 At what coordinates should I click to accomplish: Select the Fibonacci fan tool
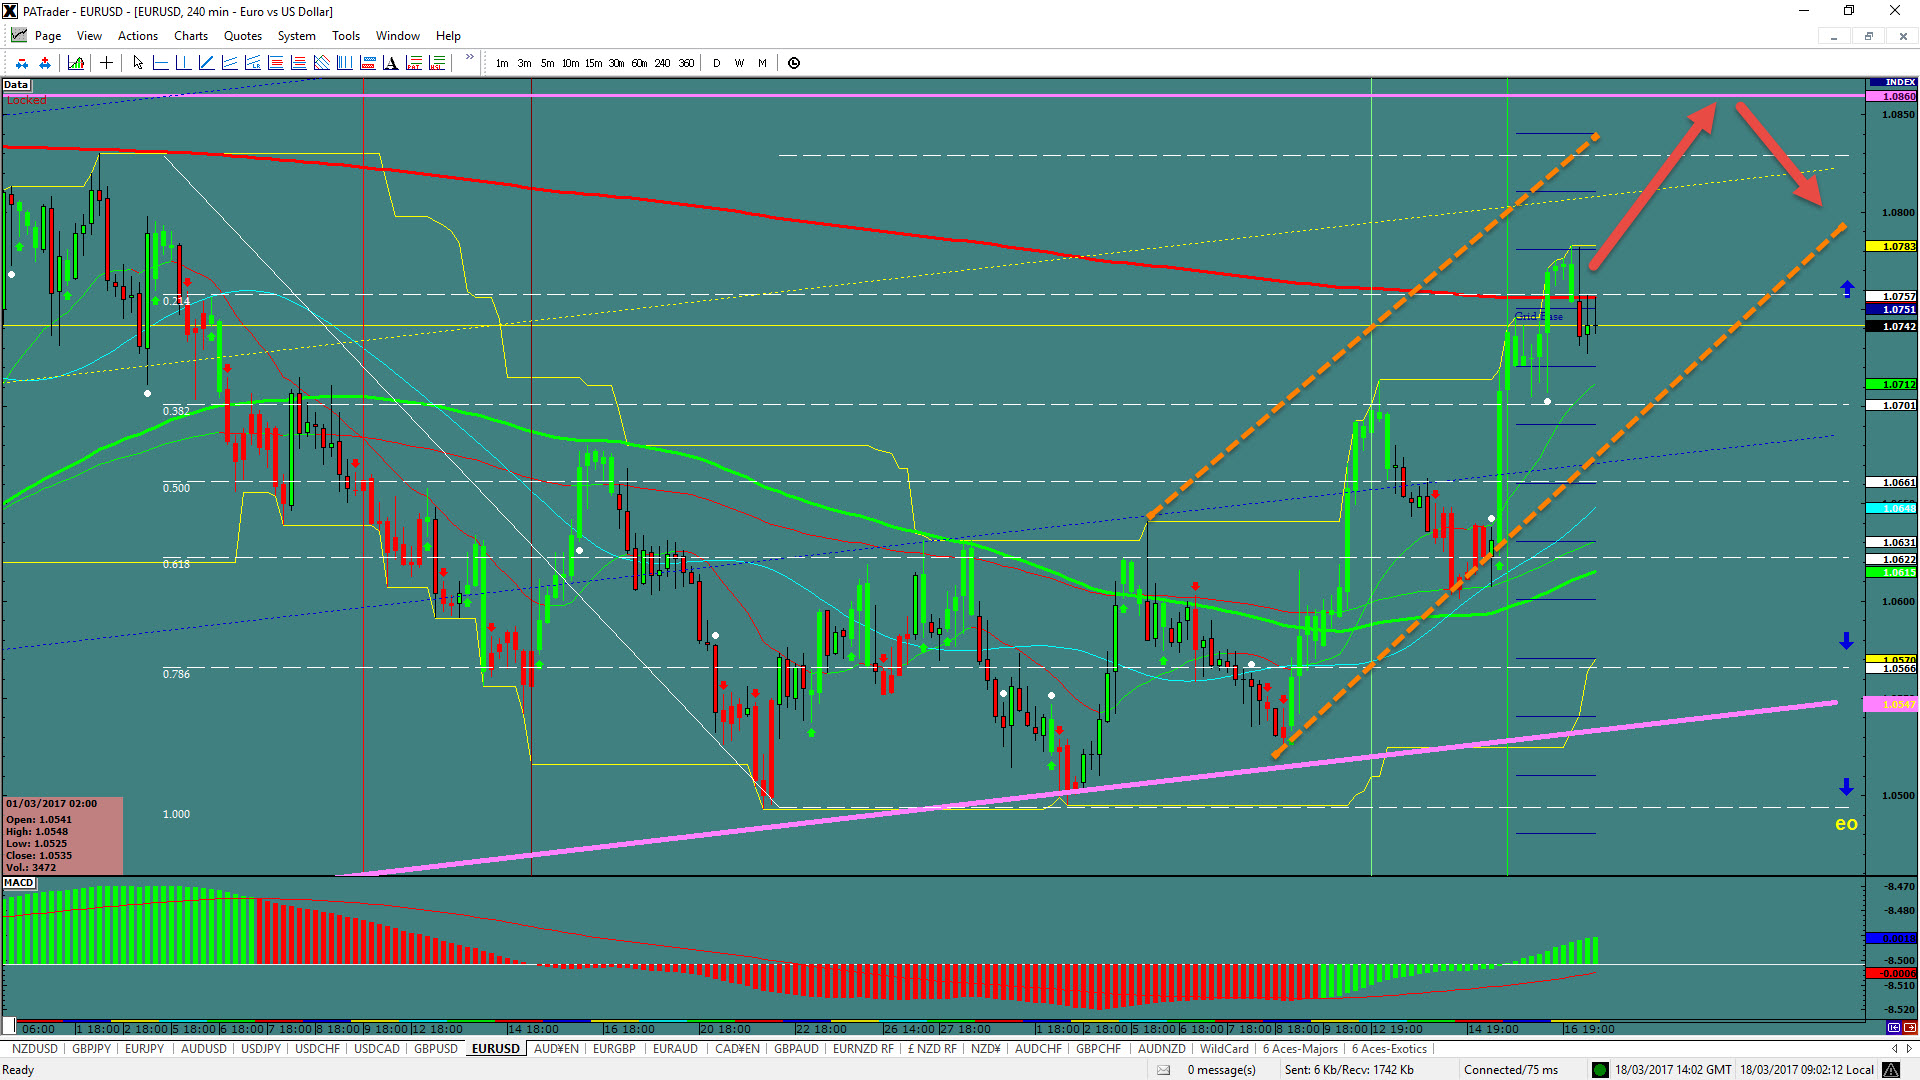coord(321,63)
